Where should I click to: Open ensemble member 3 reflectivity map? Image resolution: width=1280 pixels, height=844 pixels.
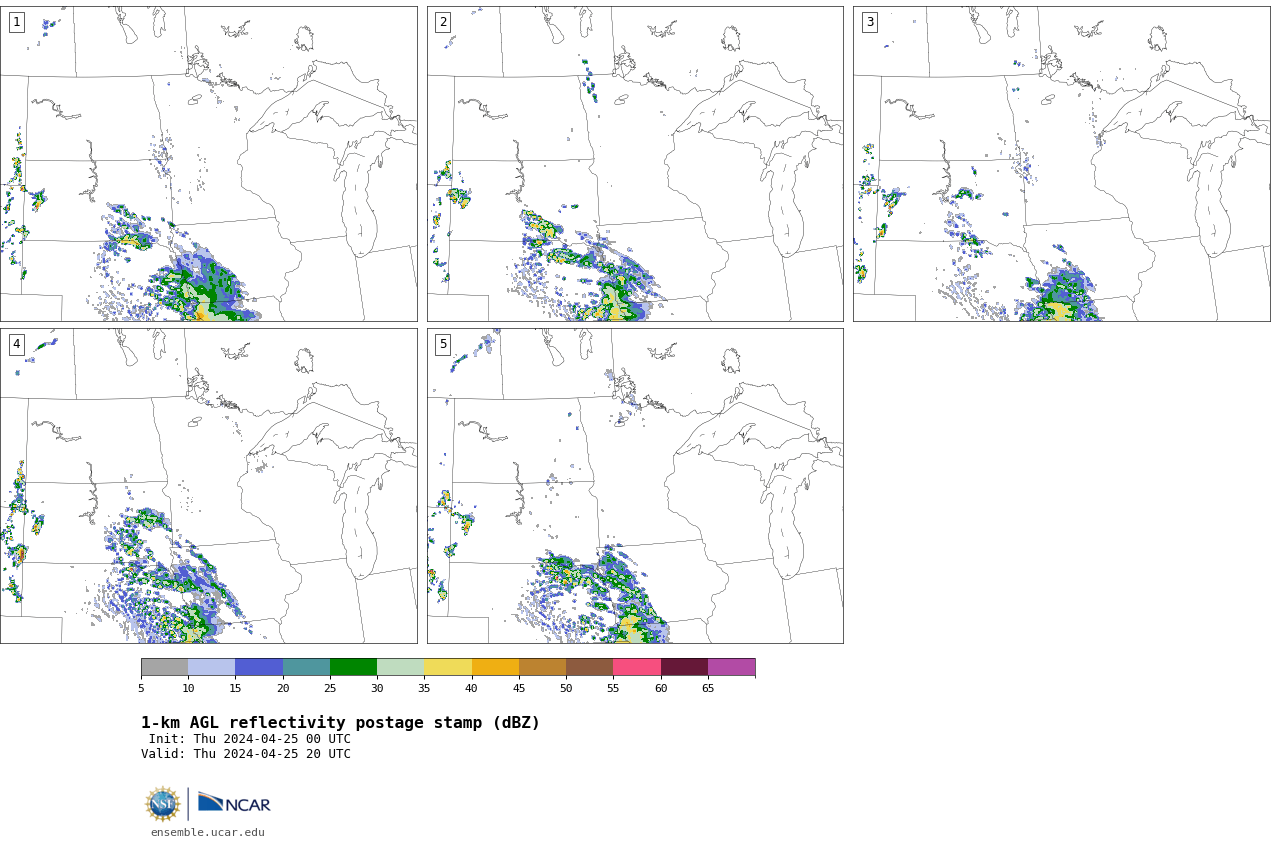pyautogui.click(x=1061, y=164)
